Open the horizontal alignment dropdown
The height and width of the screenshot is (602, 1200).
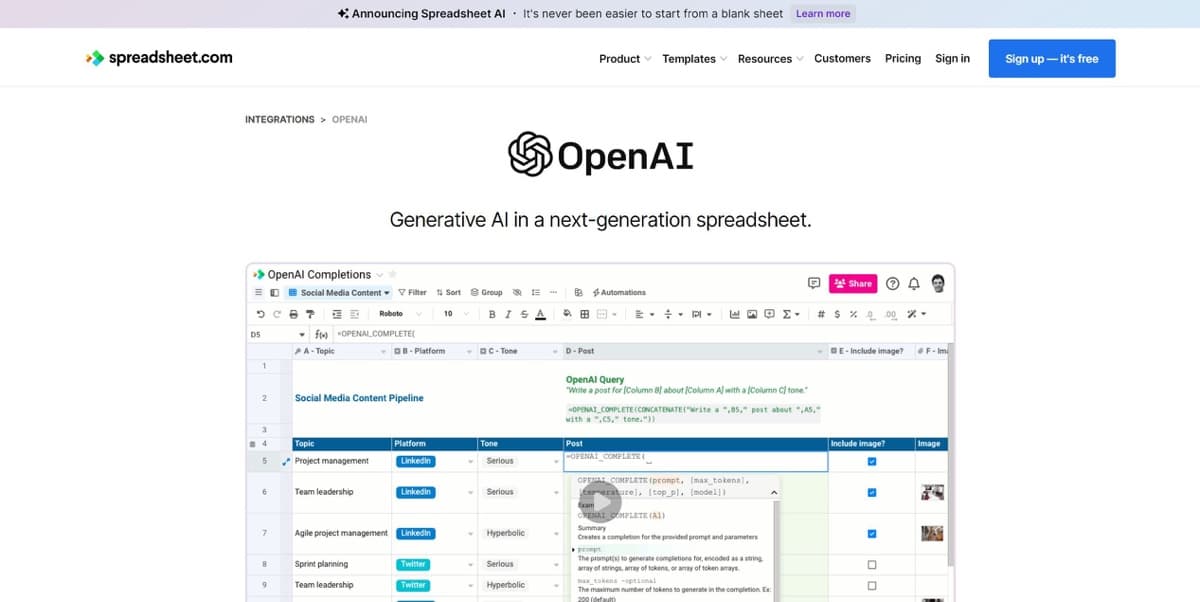(x=644, y=314)
